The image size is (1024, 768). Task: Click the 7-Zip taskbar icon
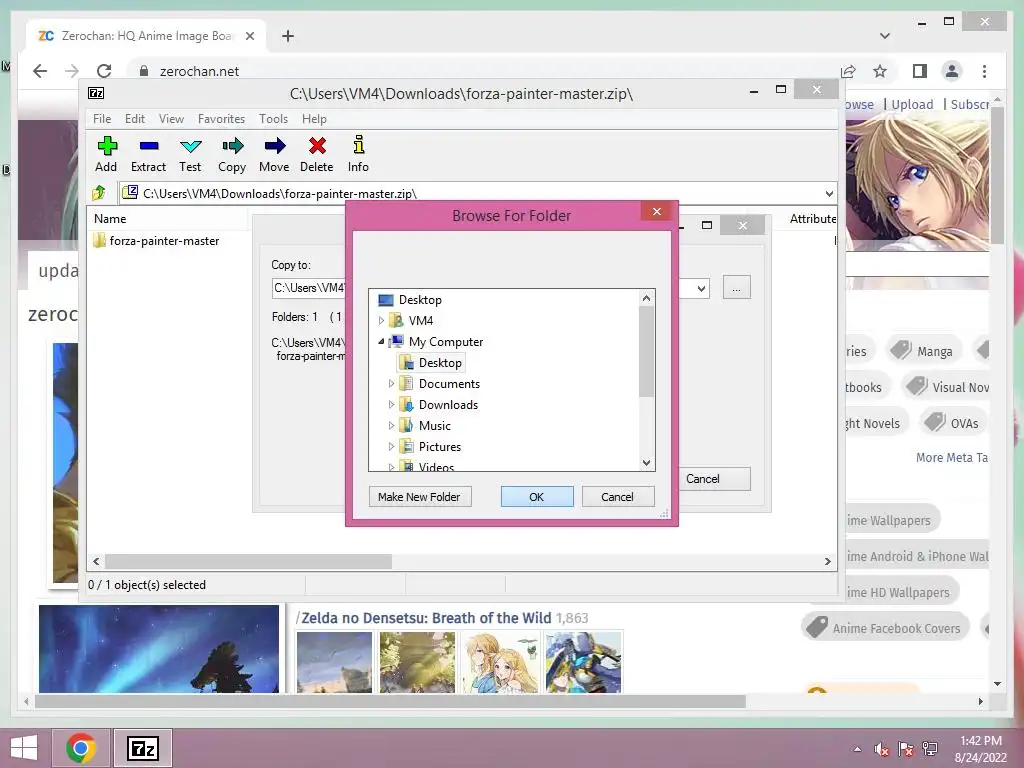pyautogui.click(x=143, y=748)
